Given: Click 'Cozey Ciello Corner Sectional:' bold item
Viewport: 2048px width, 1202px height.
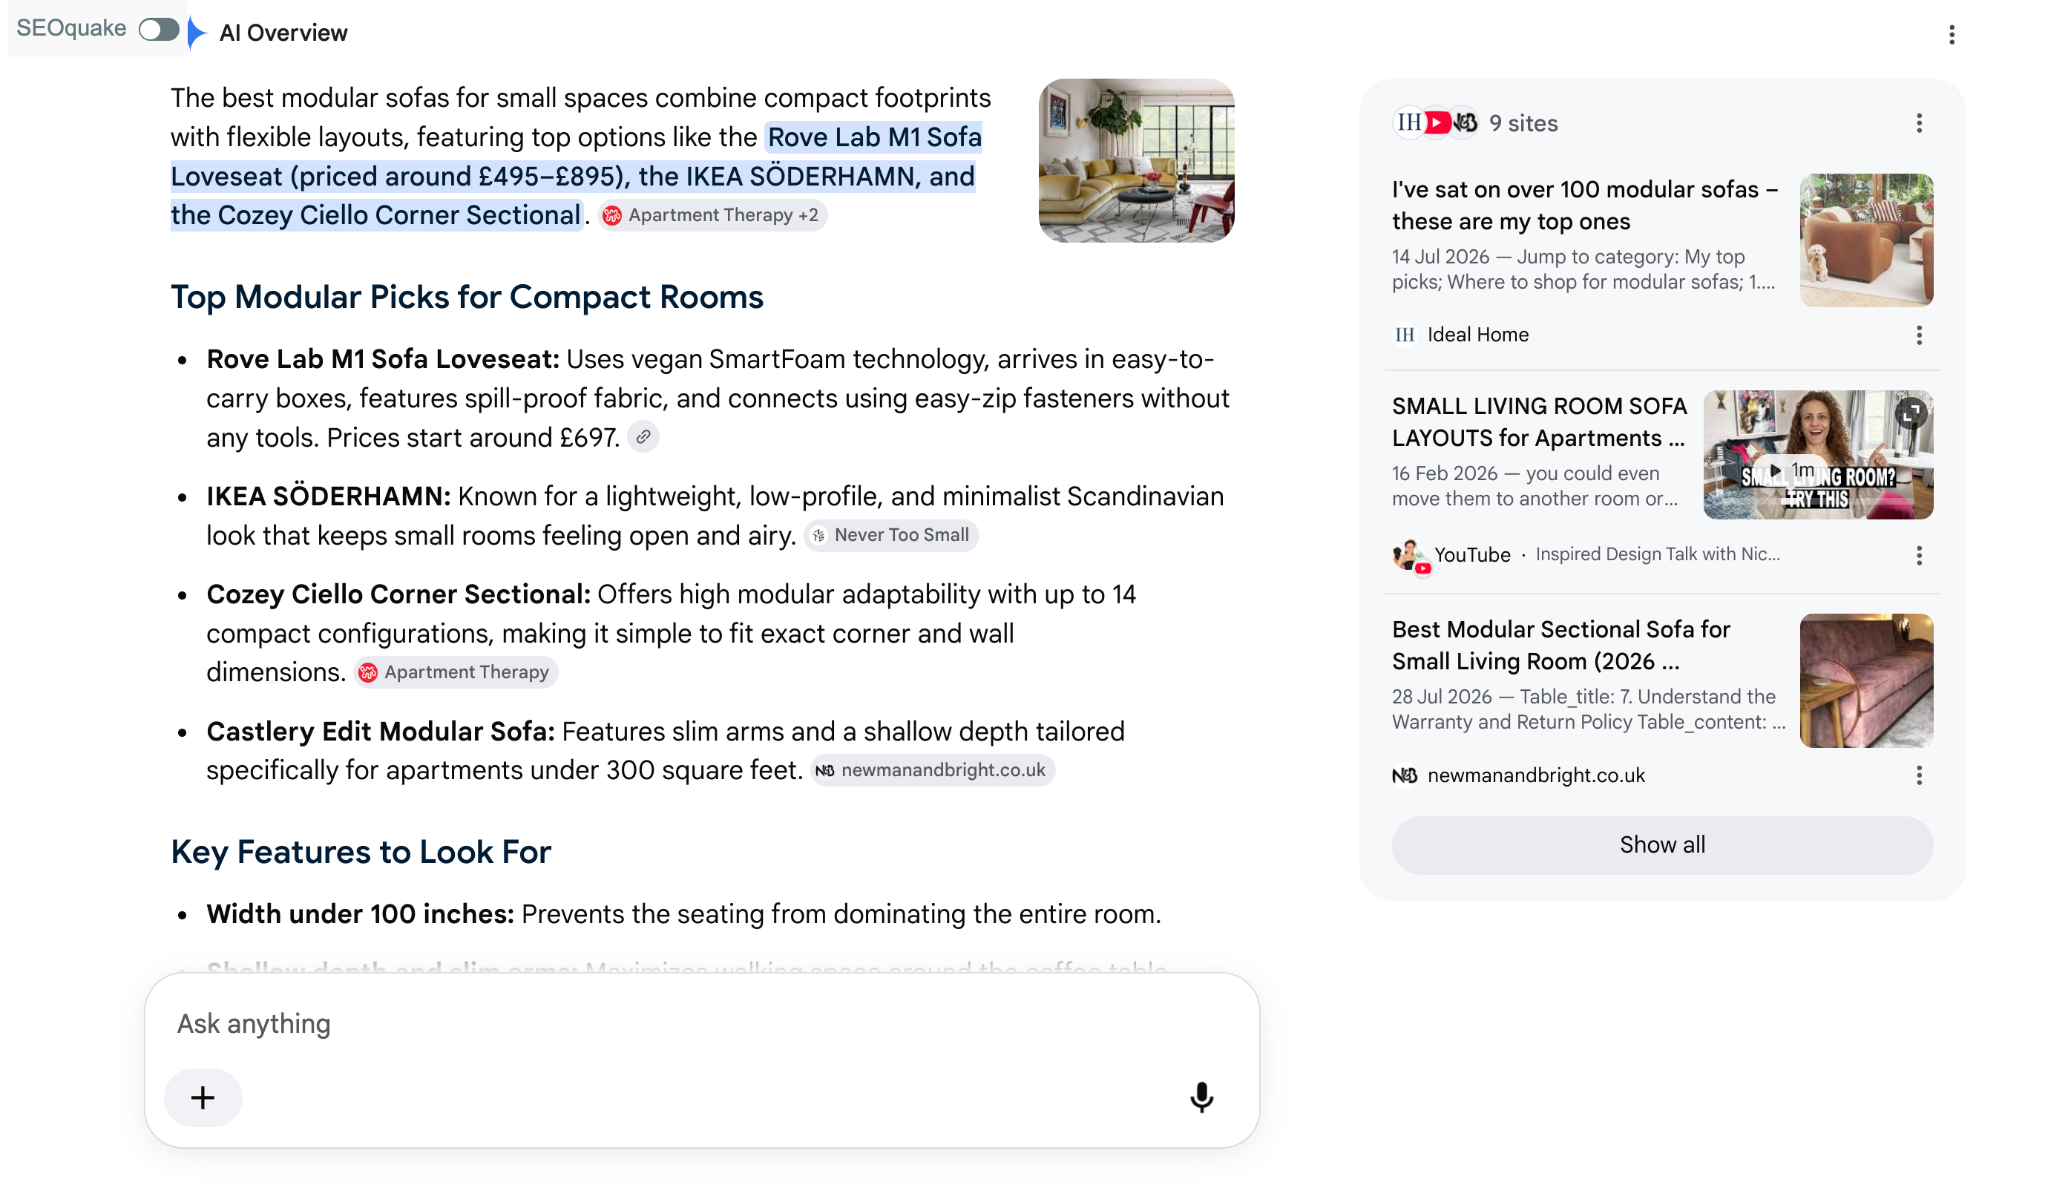Looking at the screenshot, I should (x=398, y=595).
